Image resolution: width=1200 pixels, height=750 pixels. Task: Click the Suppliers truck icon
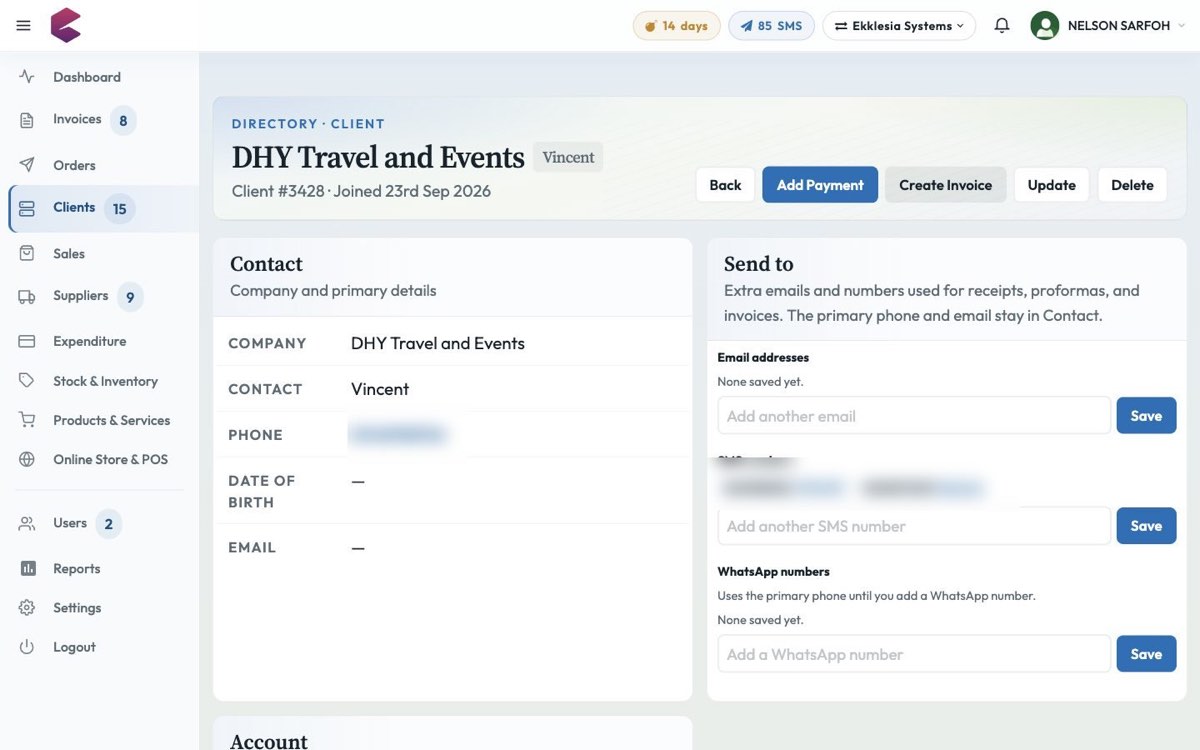(27, 296)
